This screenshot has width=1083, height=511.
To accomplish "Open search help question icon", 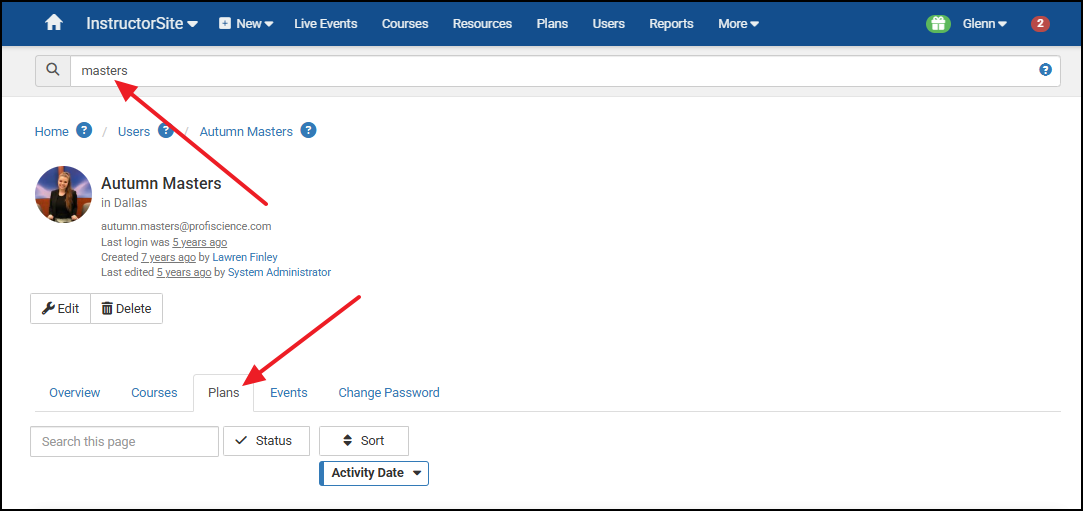I will [1045, 70].
